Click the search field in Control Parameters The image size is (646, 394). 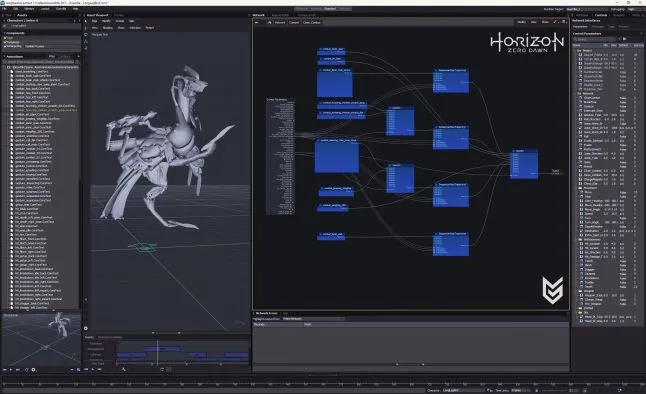tap(594, 39)
